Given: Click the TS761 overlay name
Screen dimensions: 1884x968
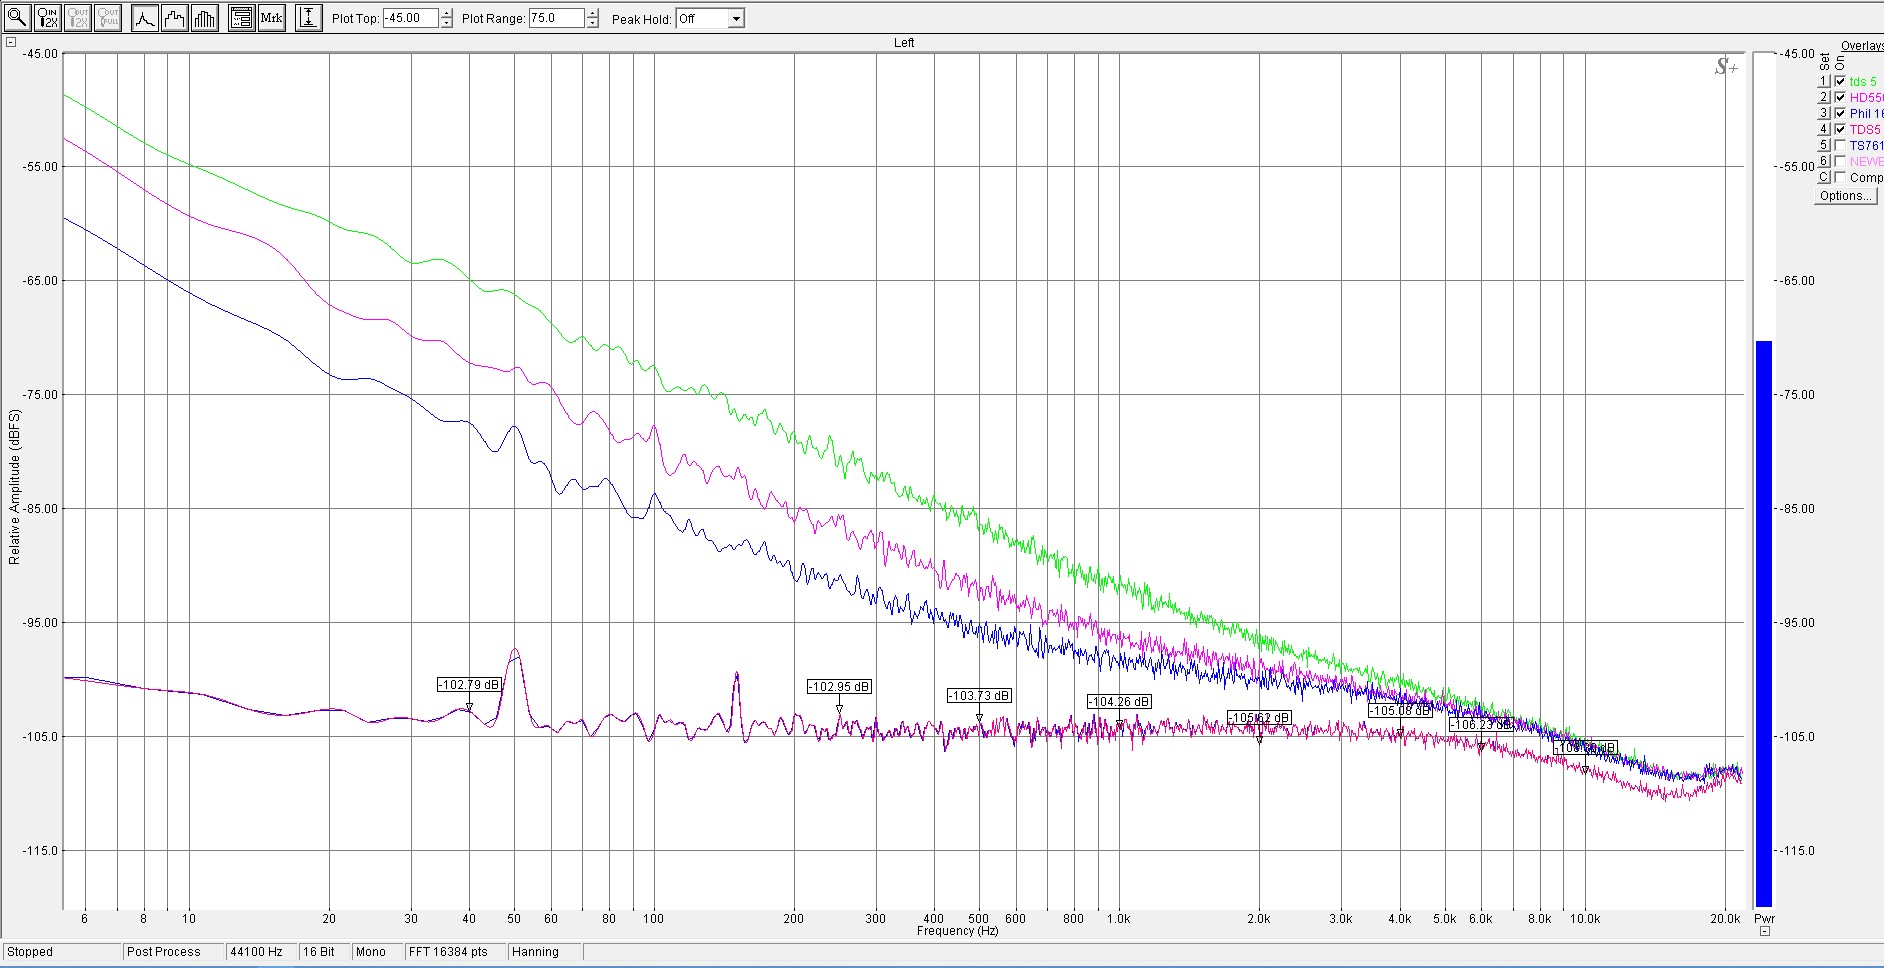Looking at the screenshot, I should tap(1866, 146).
